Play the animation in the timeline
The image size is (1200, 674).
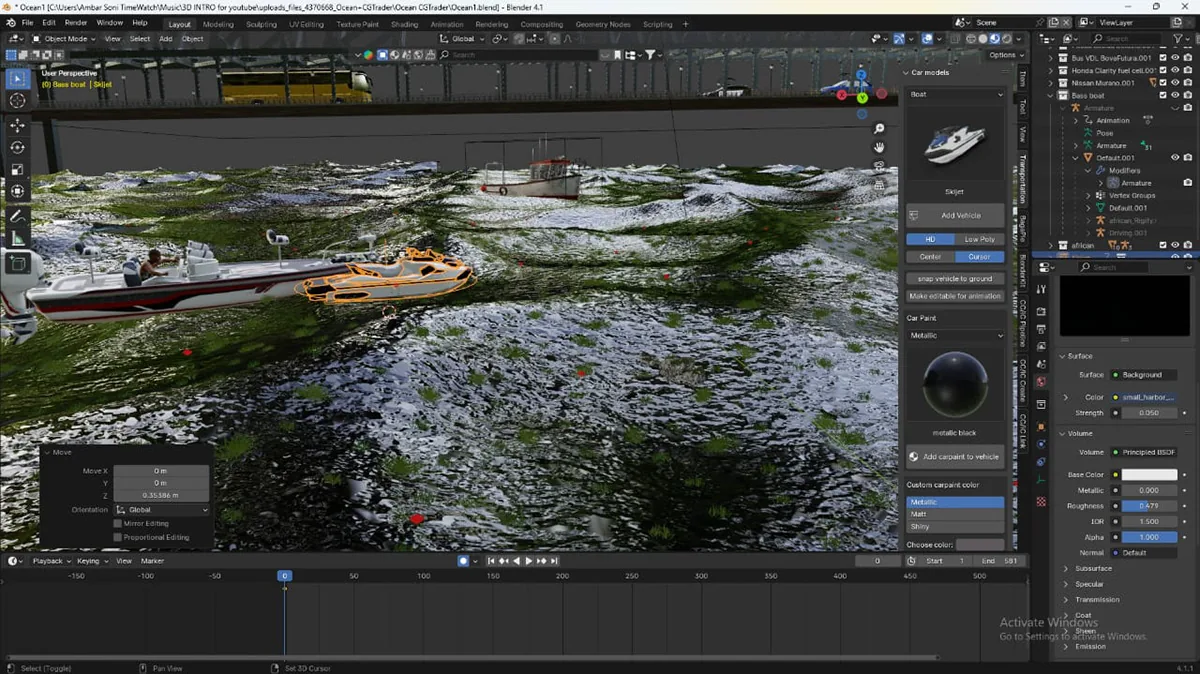coord(529,561)
